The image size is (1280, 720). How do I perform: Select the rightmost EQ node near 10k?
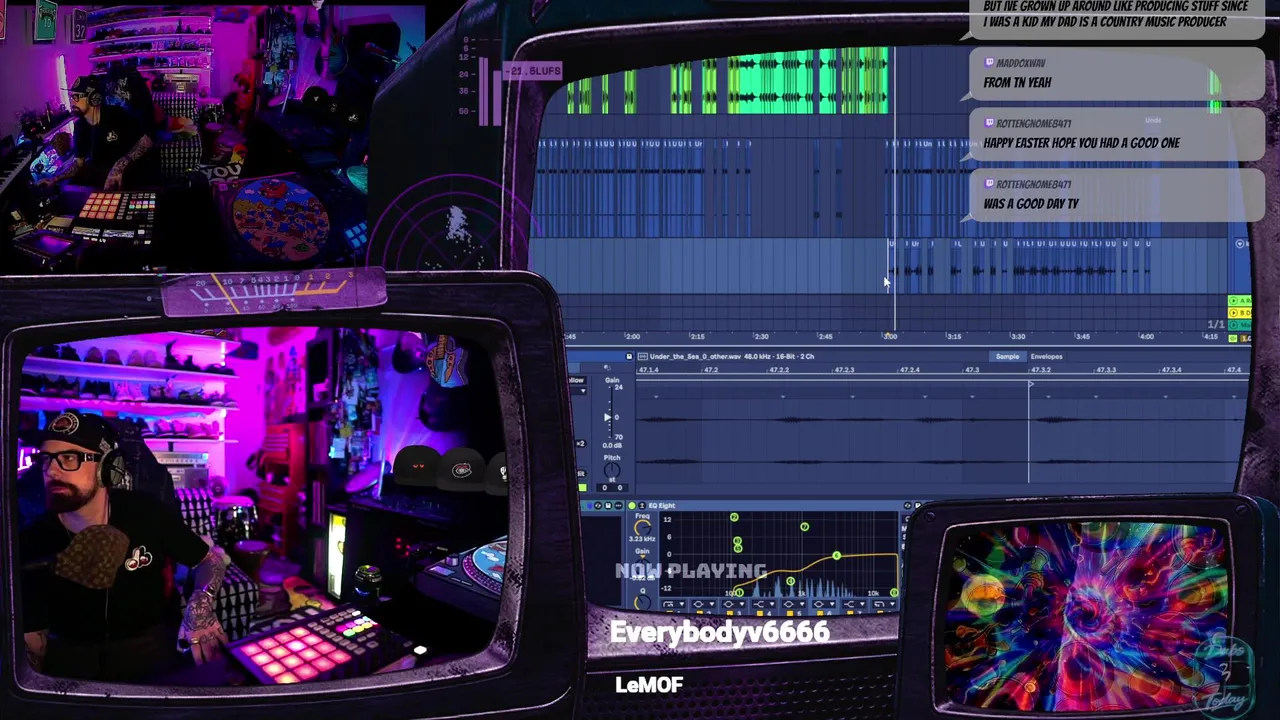point(894,593)
